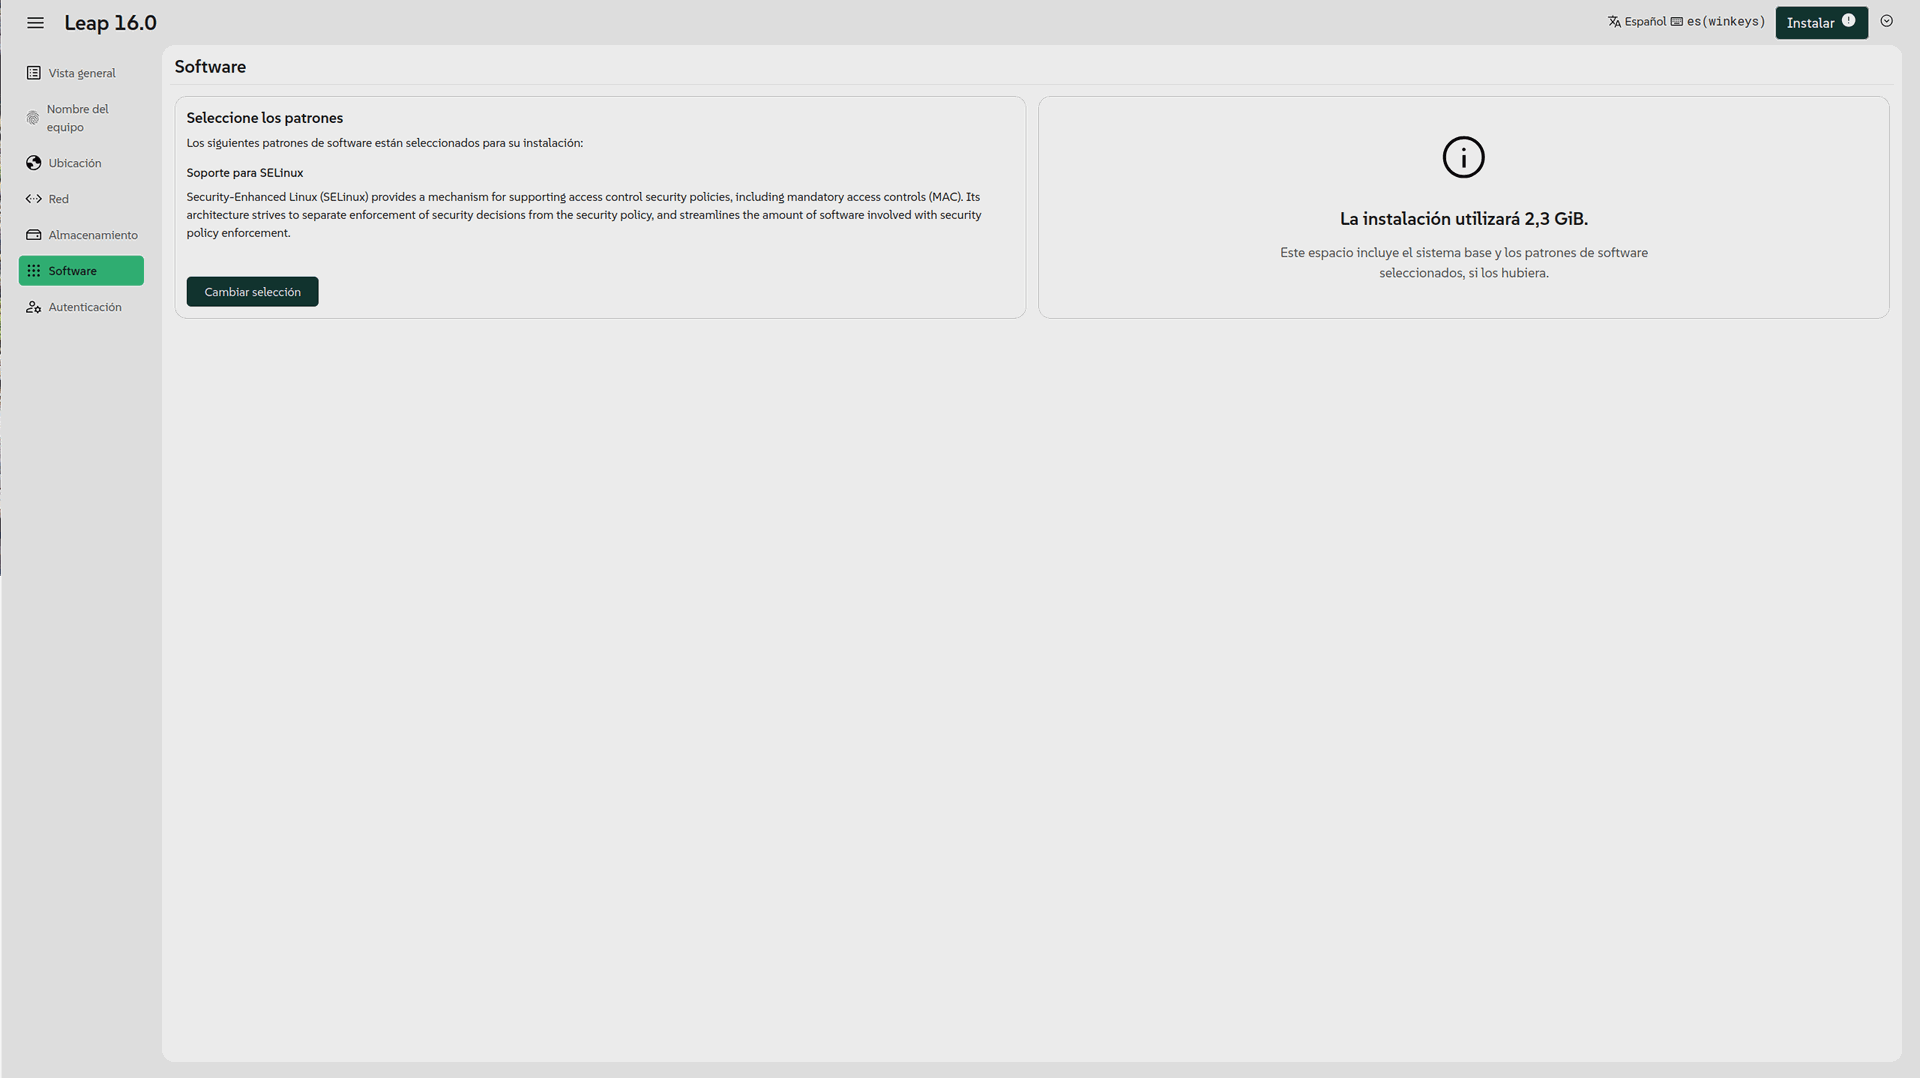Toggle the hamburger sidebar menu

[x=35, y=23]
